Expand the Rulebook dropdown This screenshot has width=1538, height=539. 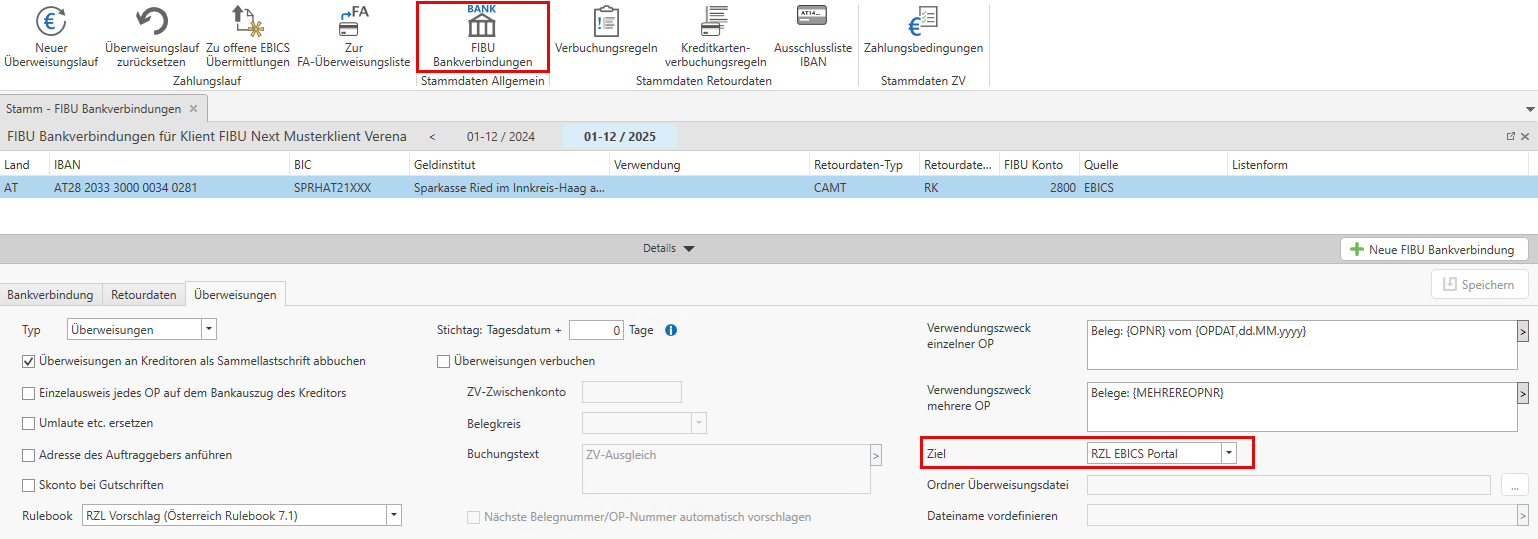pos(393,516)
